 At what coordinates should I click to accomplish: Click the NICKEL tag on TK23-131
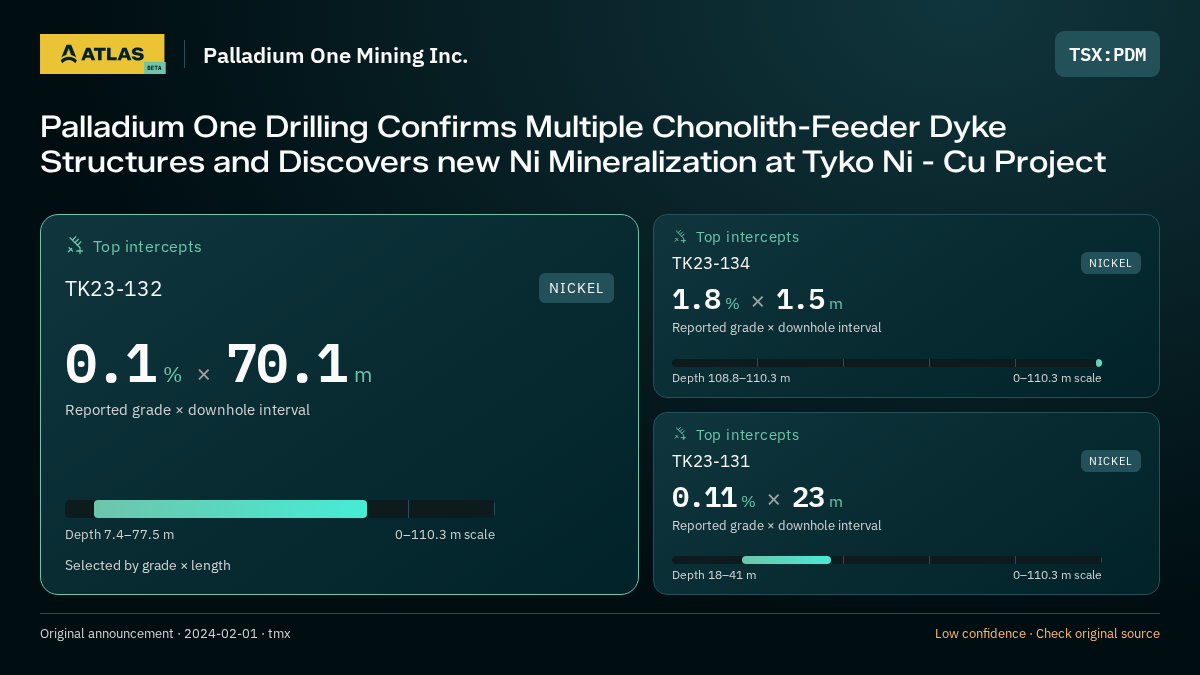pos(1110,461)
